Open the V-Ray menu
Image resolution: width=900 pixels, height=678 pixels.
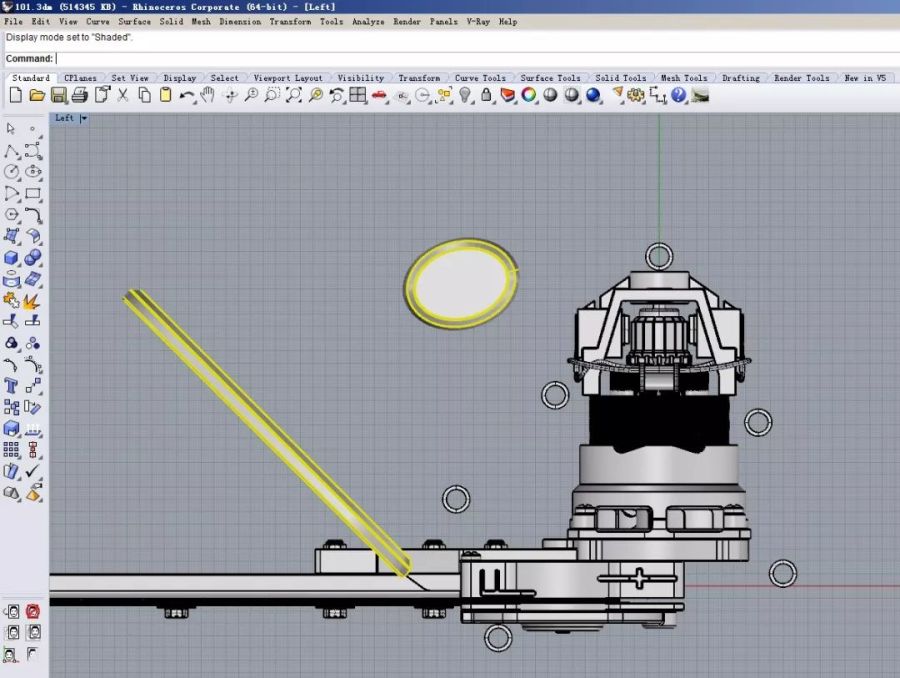point(477,21)
